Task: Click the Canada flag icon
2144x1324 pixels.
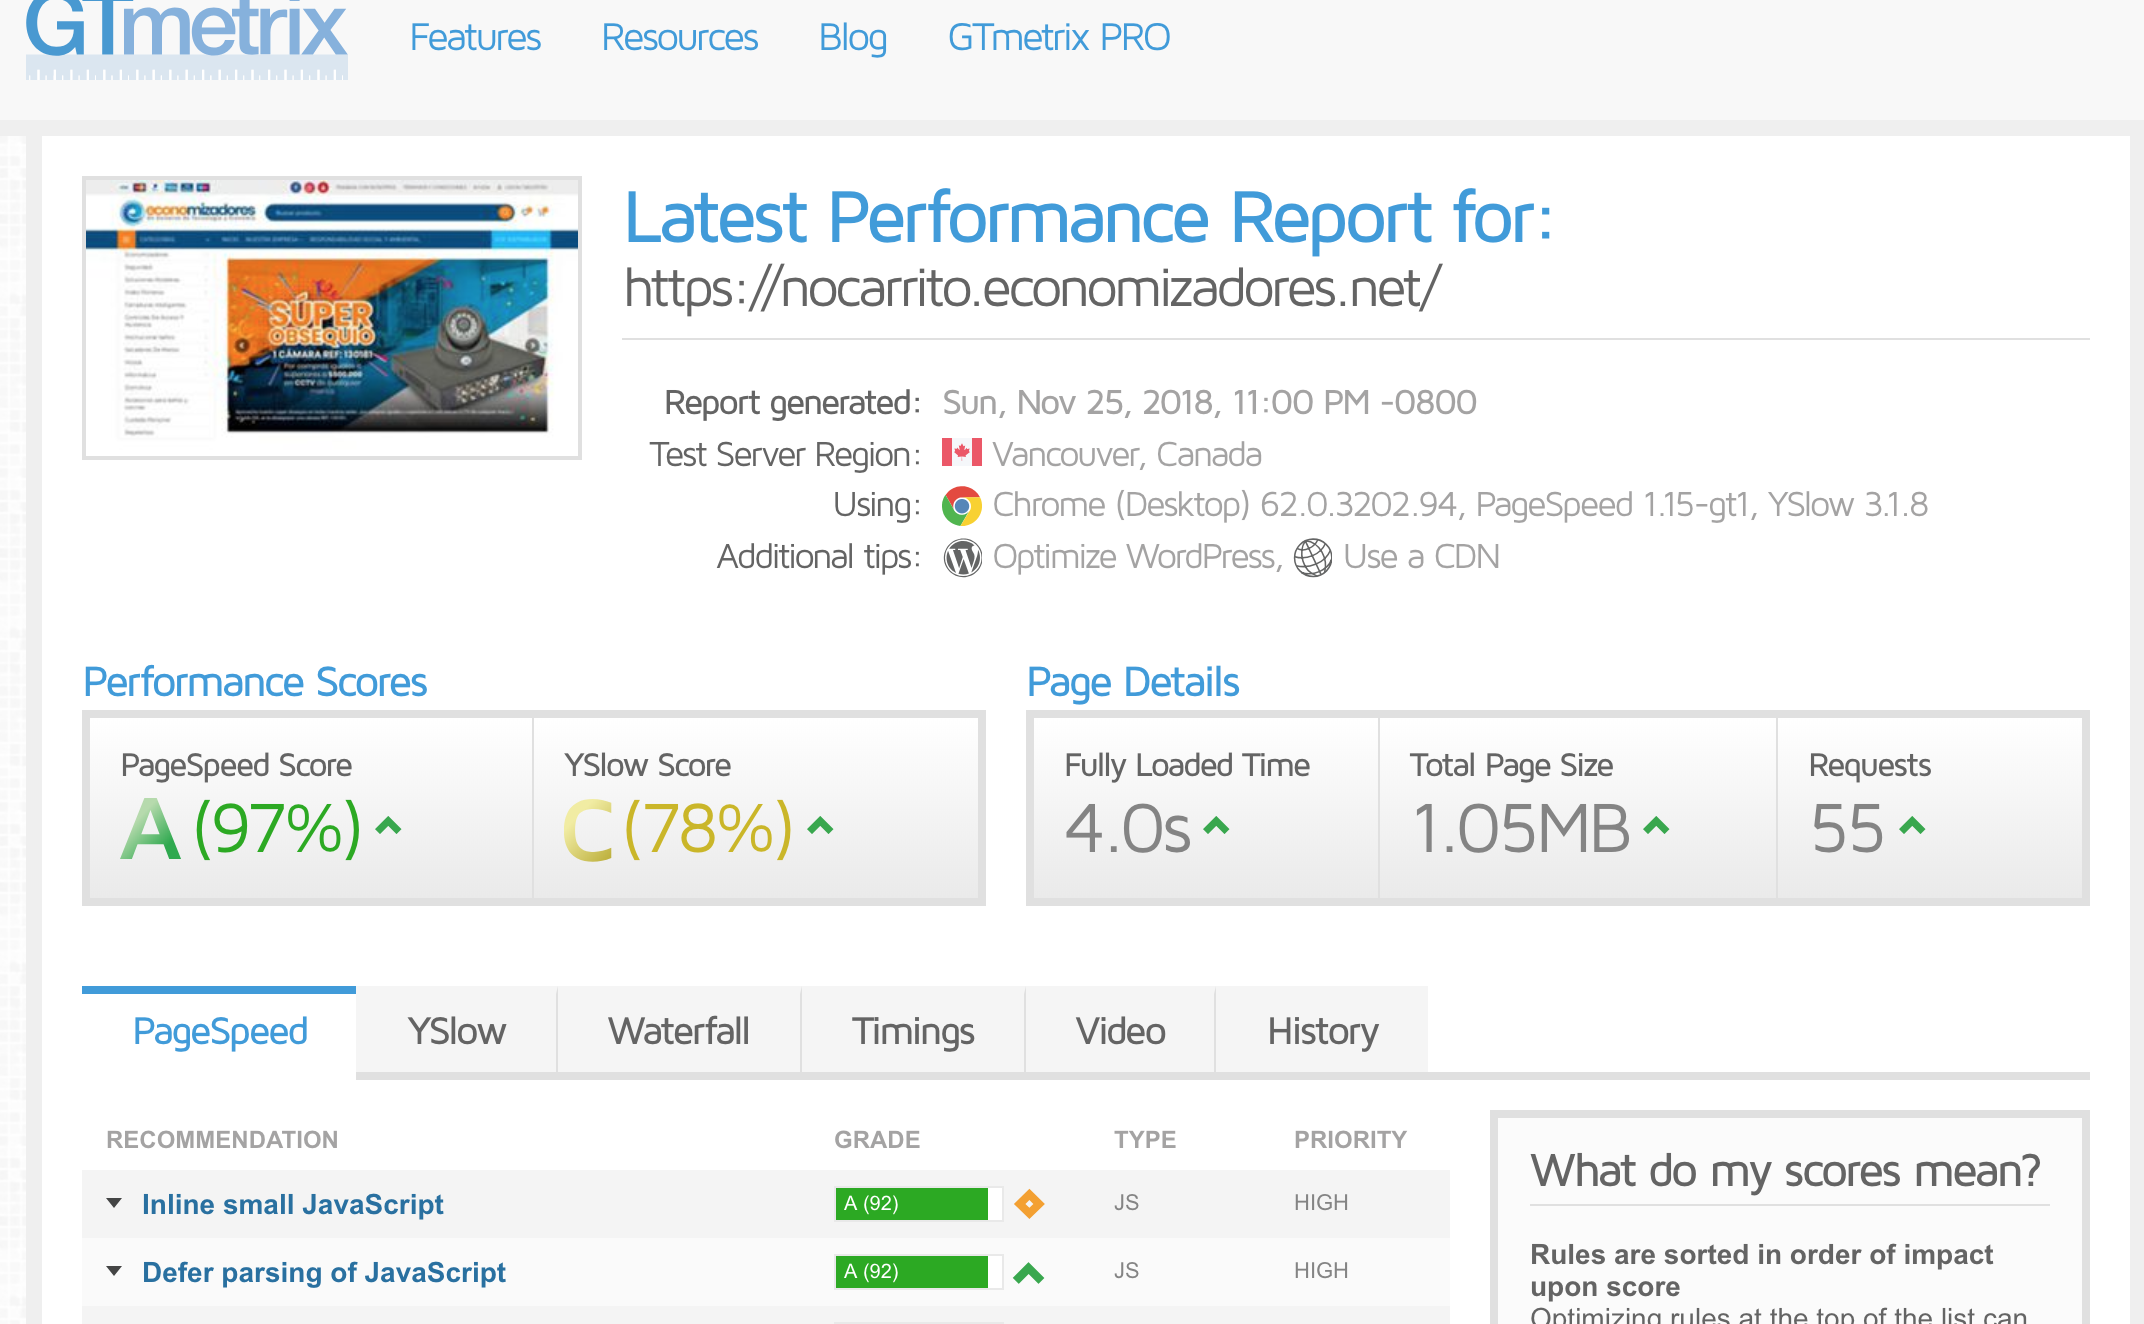Action: pos(961,453)
